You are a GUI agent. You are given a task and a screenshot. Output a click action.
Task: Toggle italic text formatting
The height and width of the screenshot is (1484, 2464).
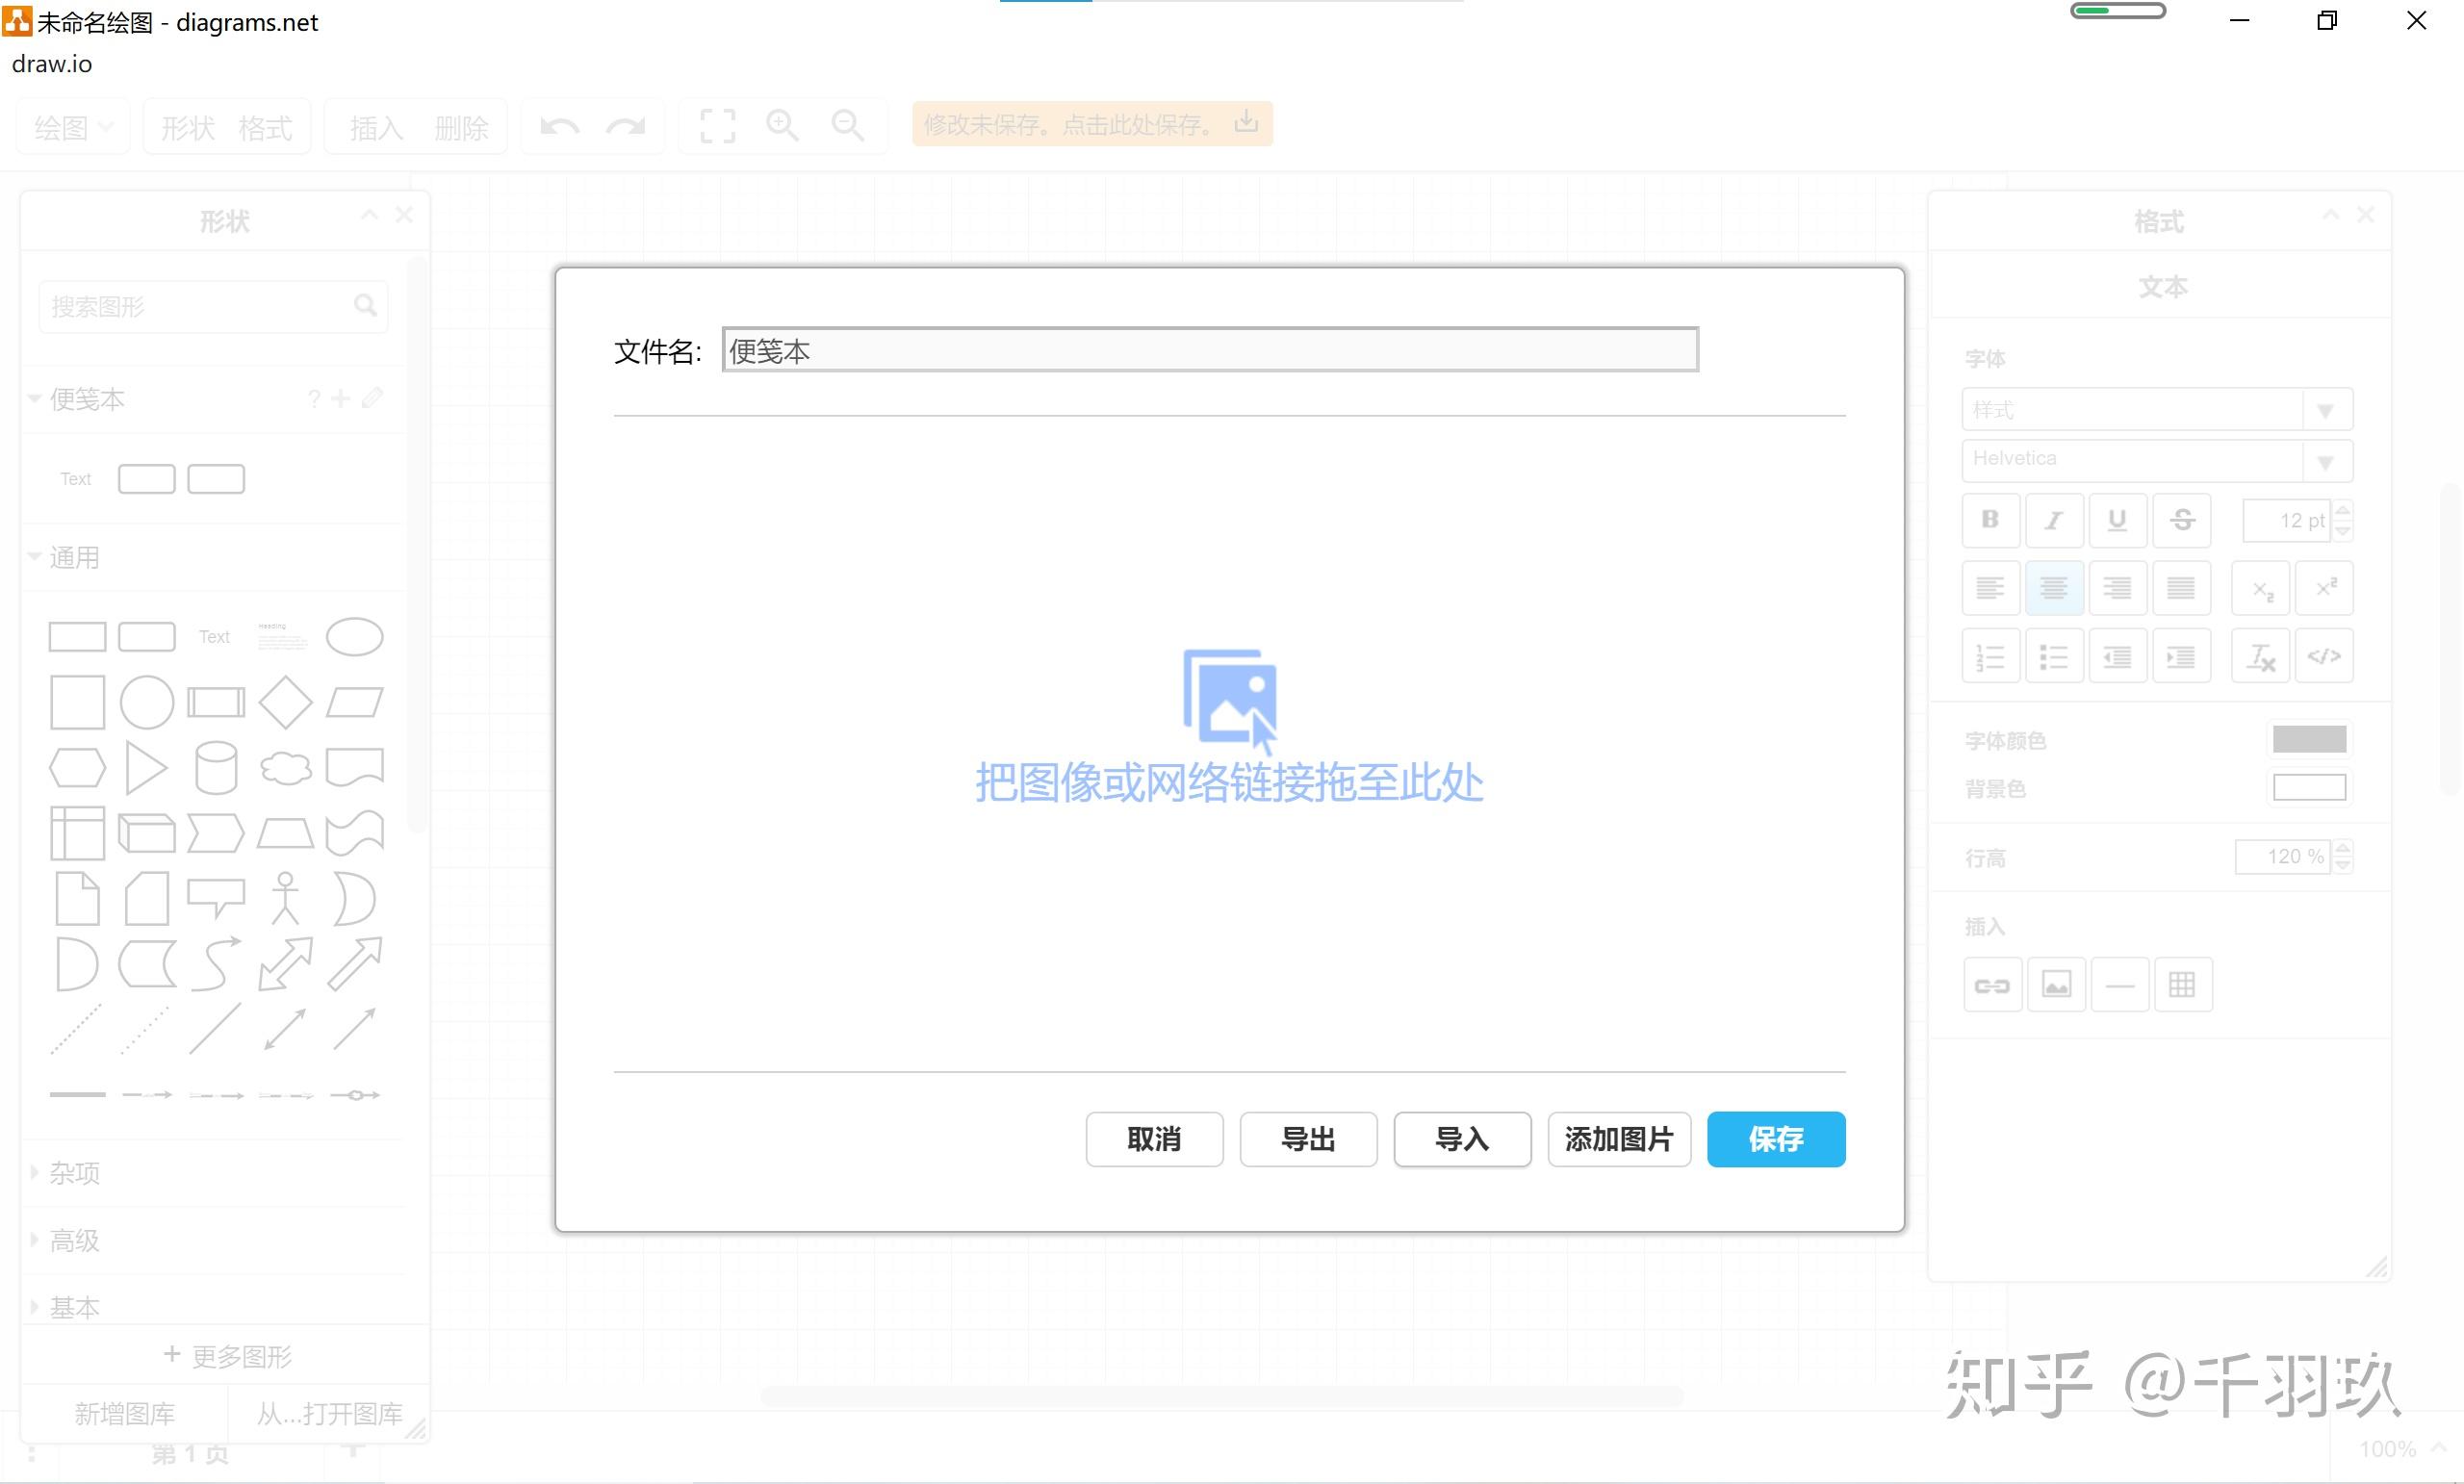point(2054,520)
